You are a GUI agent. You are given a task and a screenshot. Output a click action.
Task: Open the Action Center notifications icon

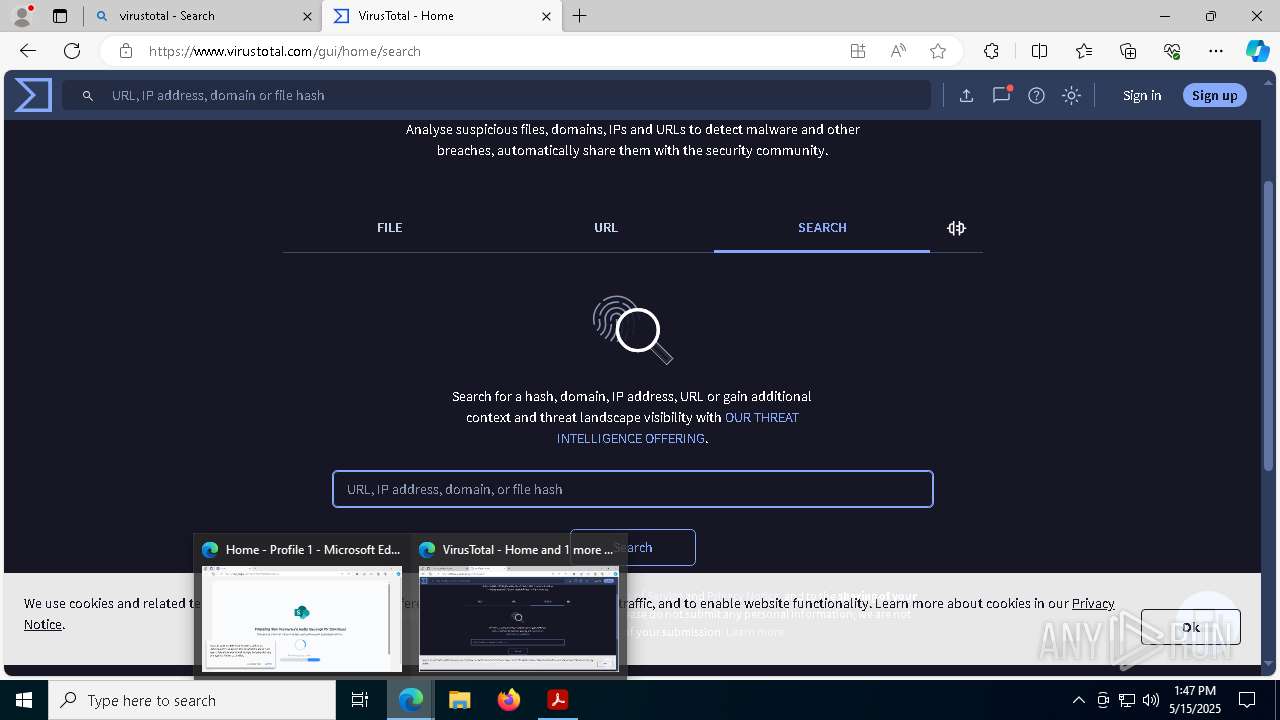[1247, 700]
